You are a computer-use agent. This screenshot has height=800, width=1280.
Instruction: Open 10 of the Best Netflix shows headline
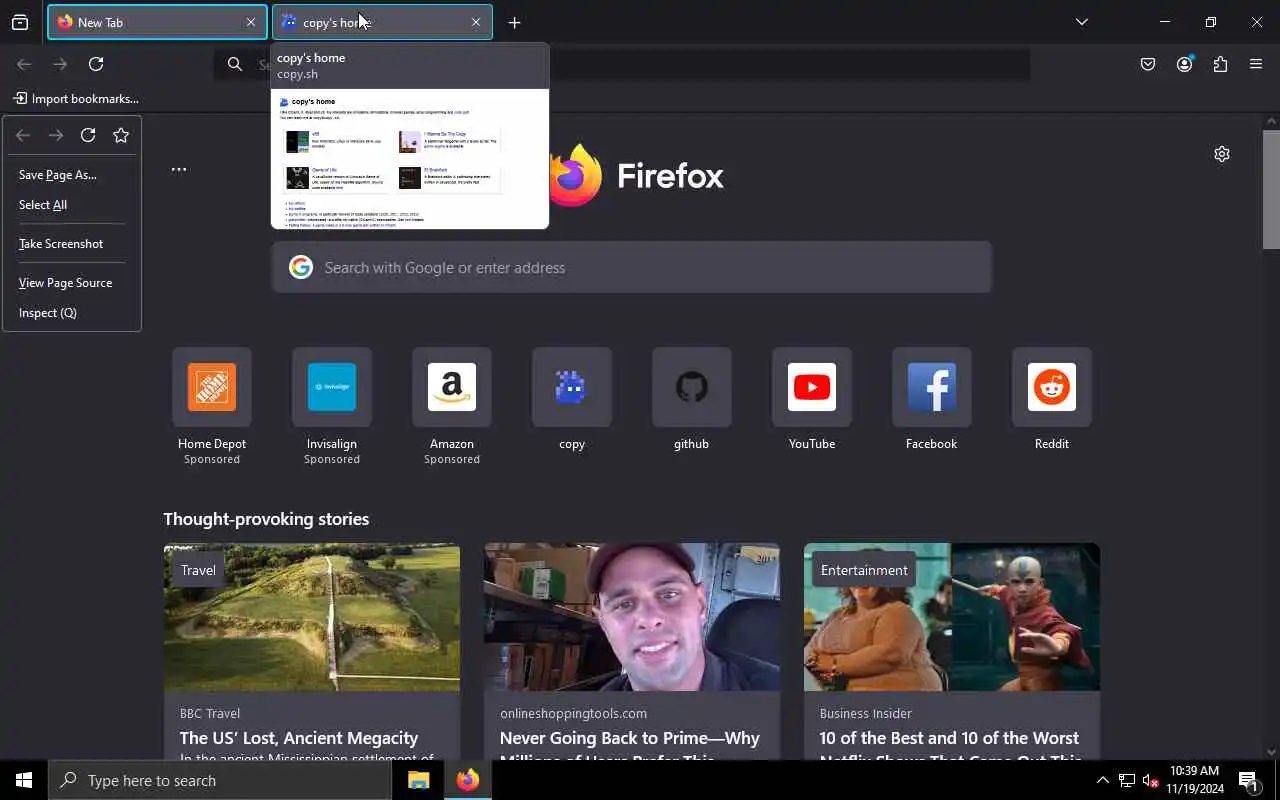[x=949, y=738]
